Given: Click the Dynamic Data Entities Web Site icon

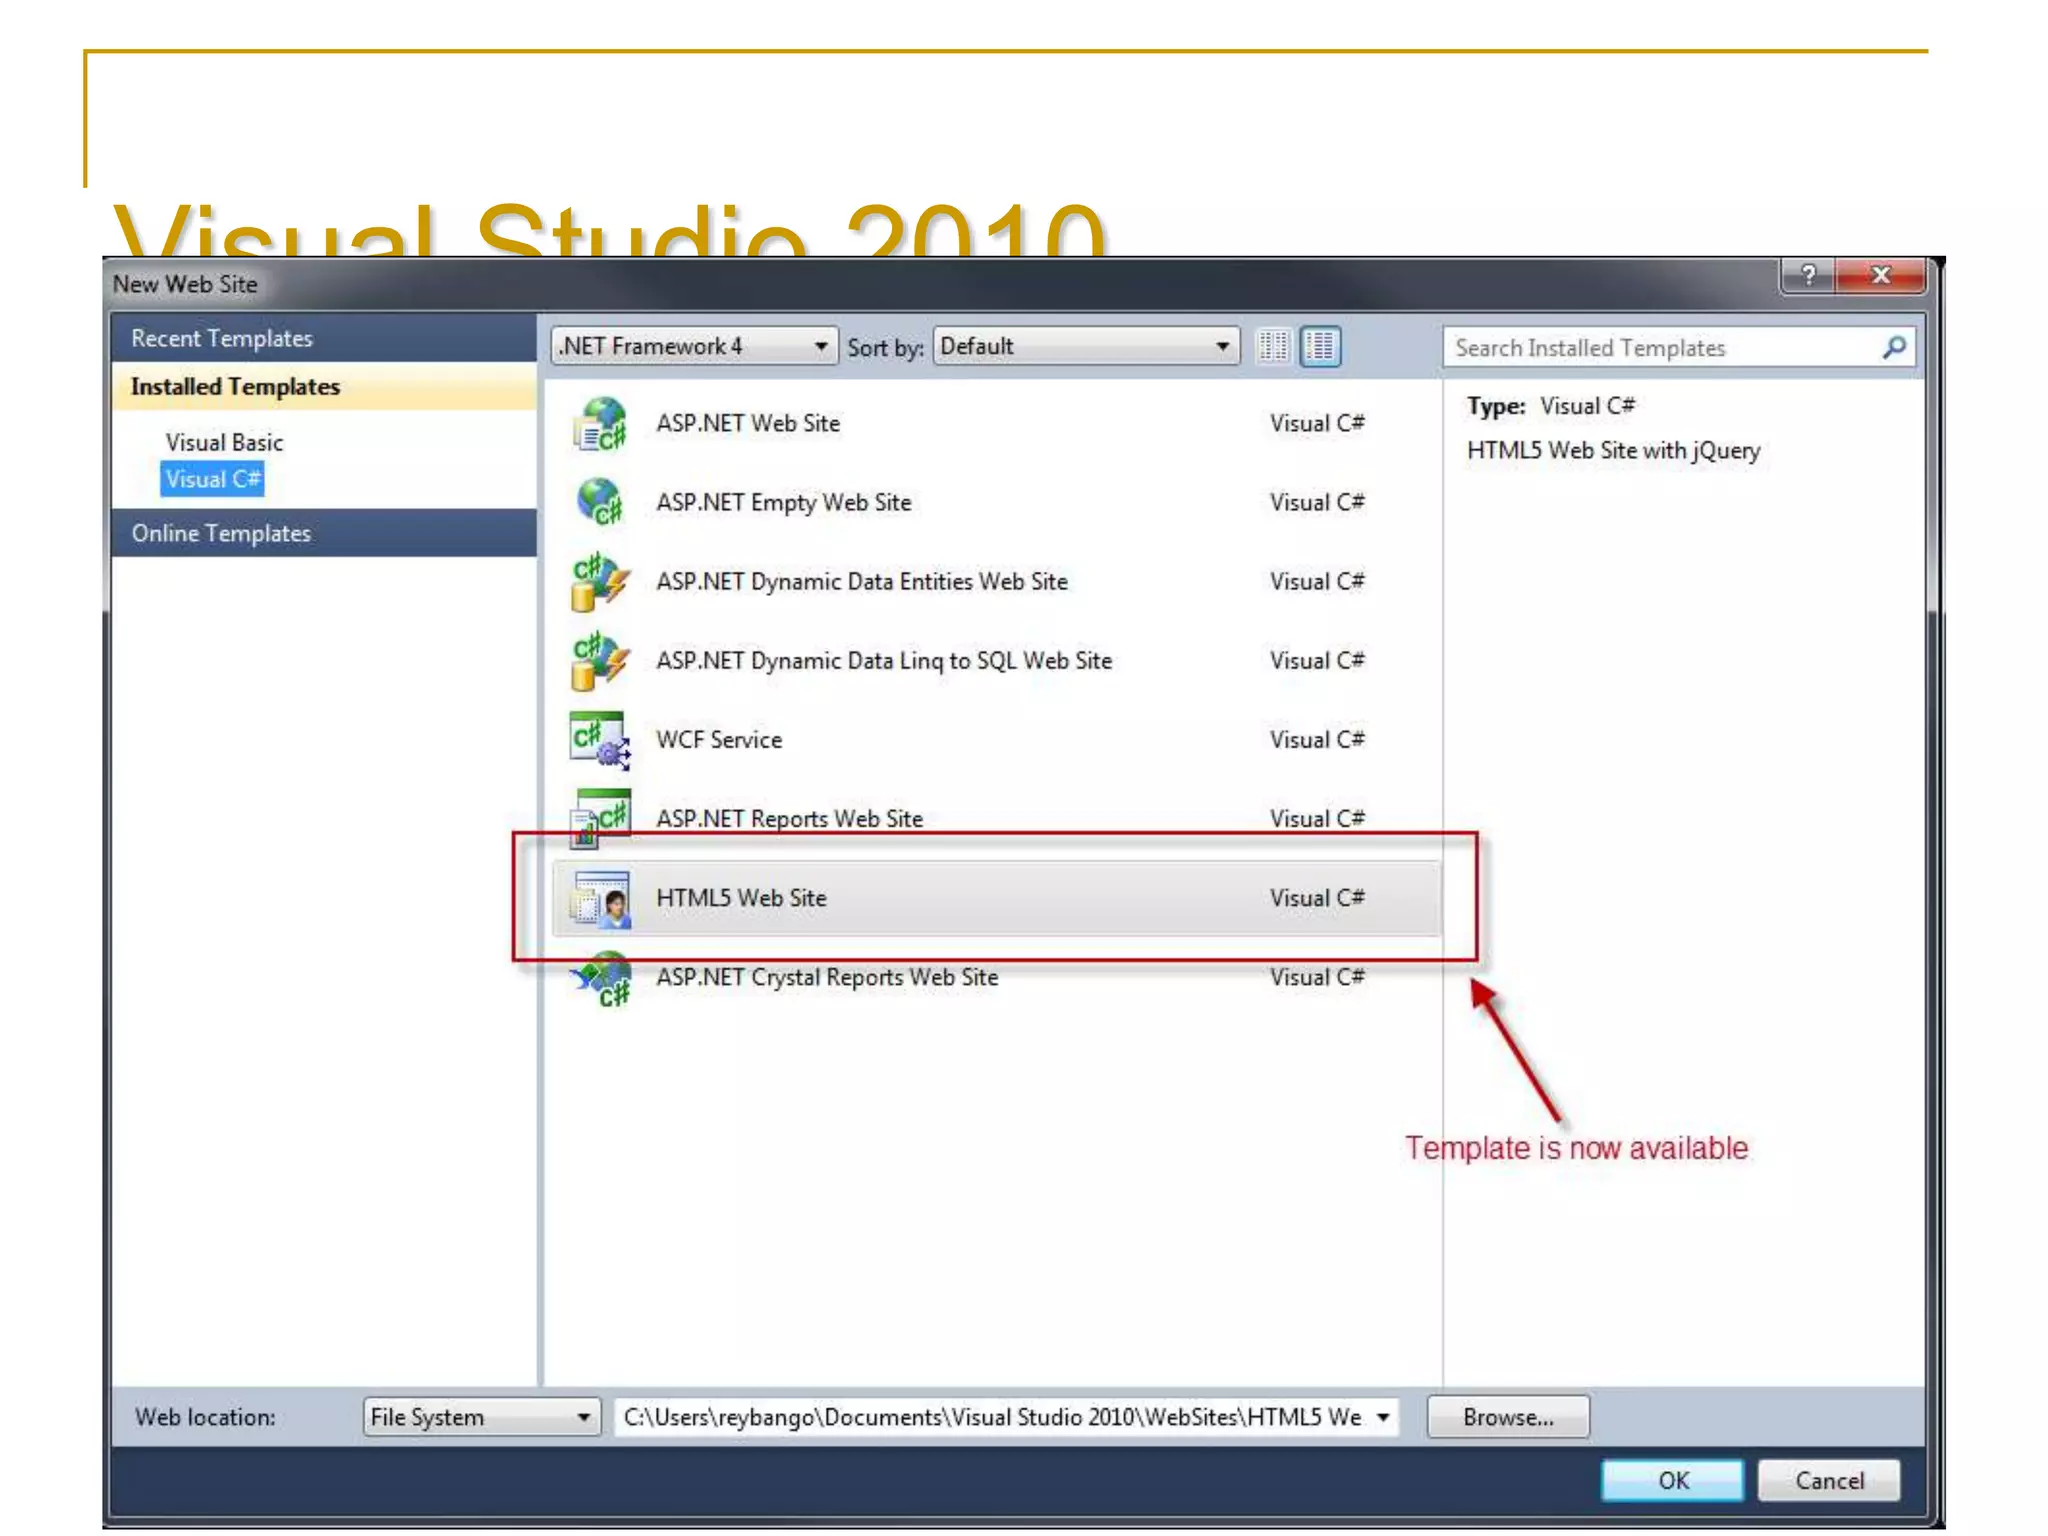Looking at the screenshot, I should tap(601, 582).
